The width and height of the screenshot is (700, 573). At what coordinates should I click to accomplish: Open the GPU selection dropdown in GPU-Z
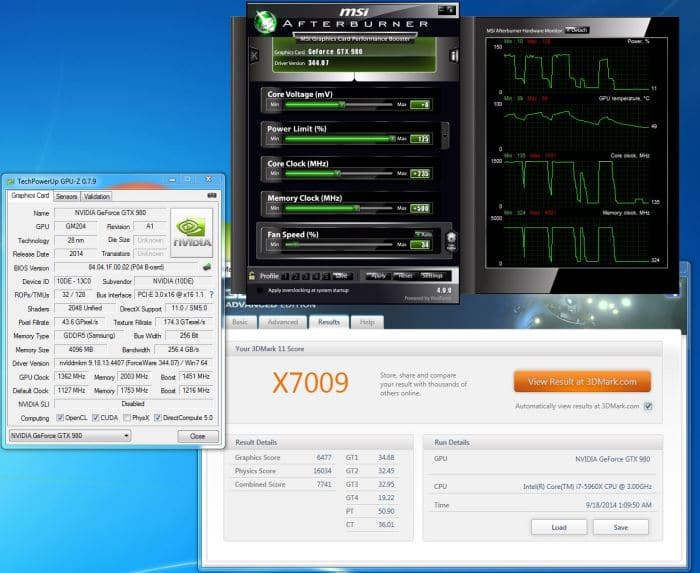pyautogui.click(x=70, y=436)
